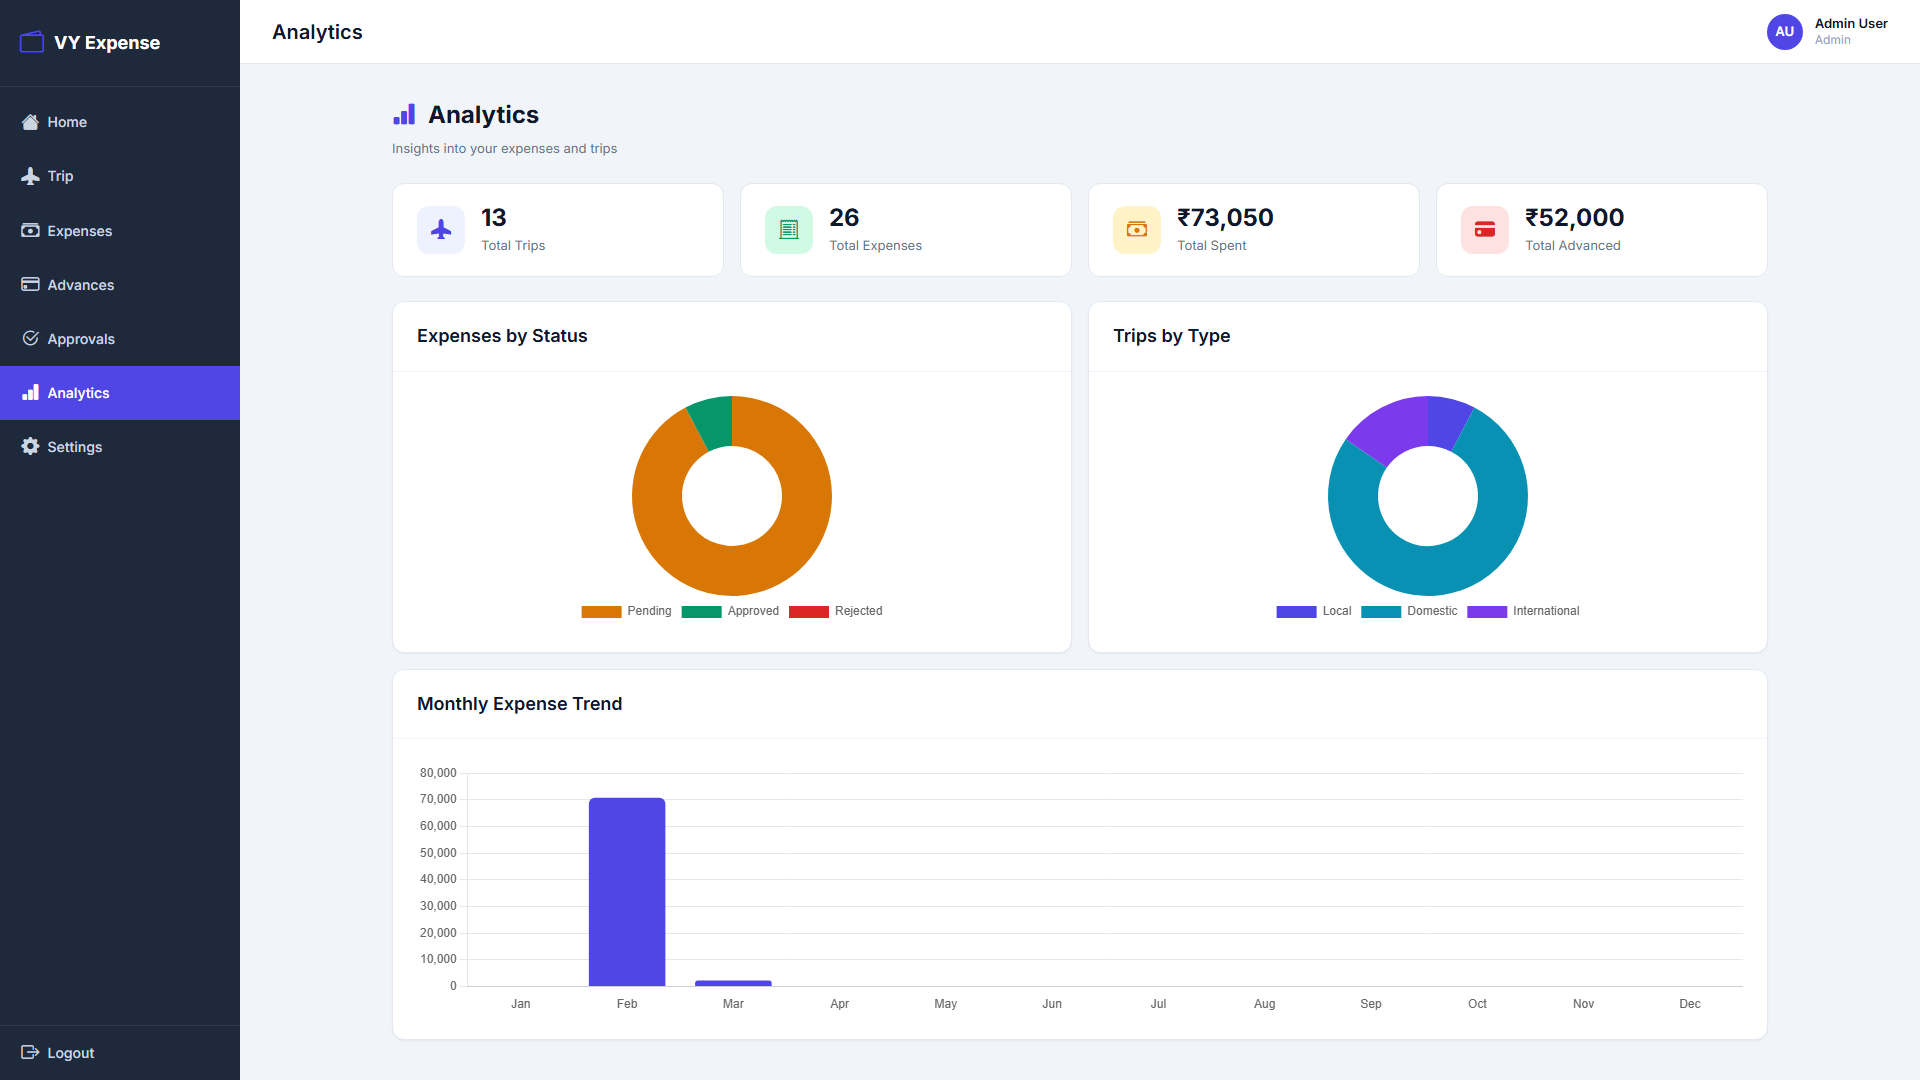Toggle the International legend entry
Image resolution: width=1920 pixels, height=1080 pixels.
(1522, 611)
